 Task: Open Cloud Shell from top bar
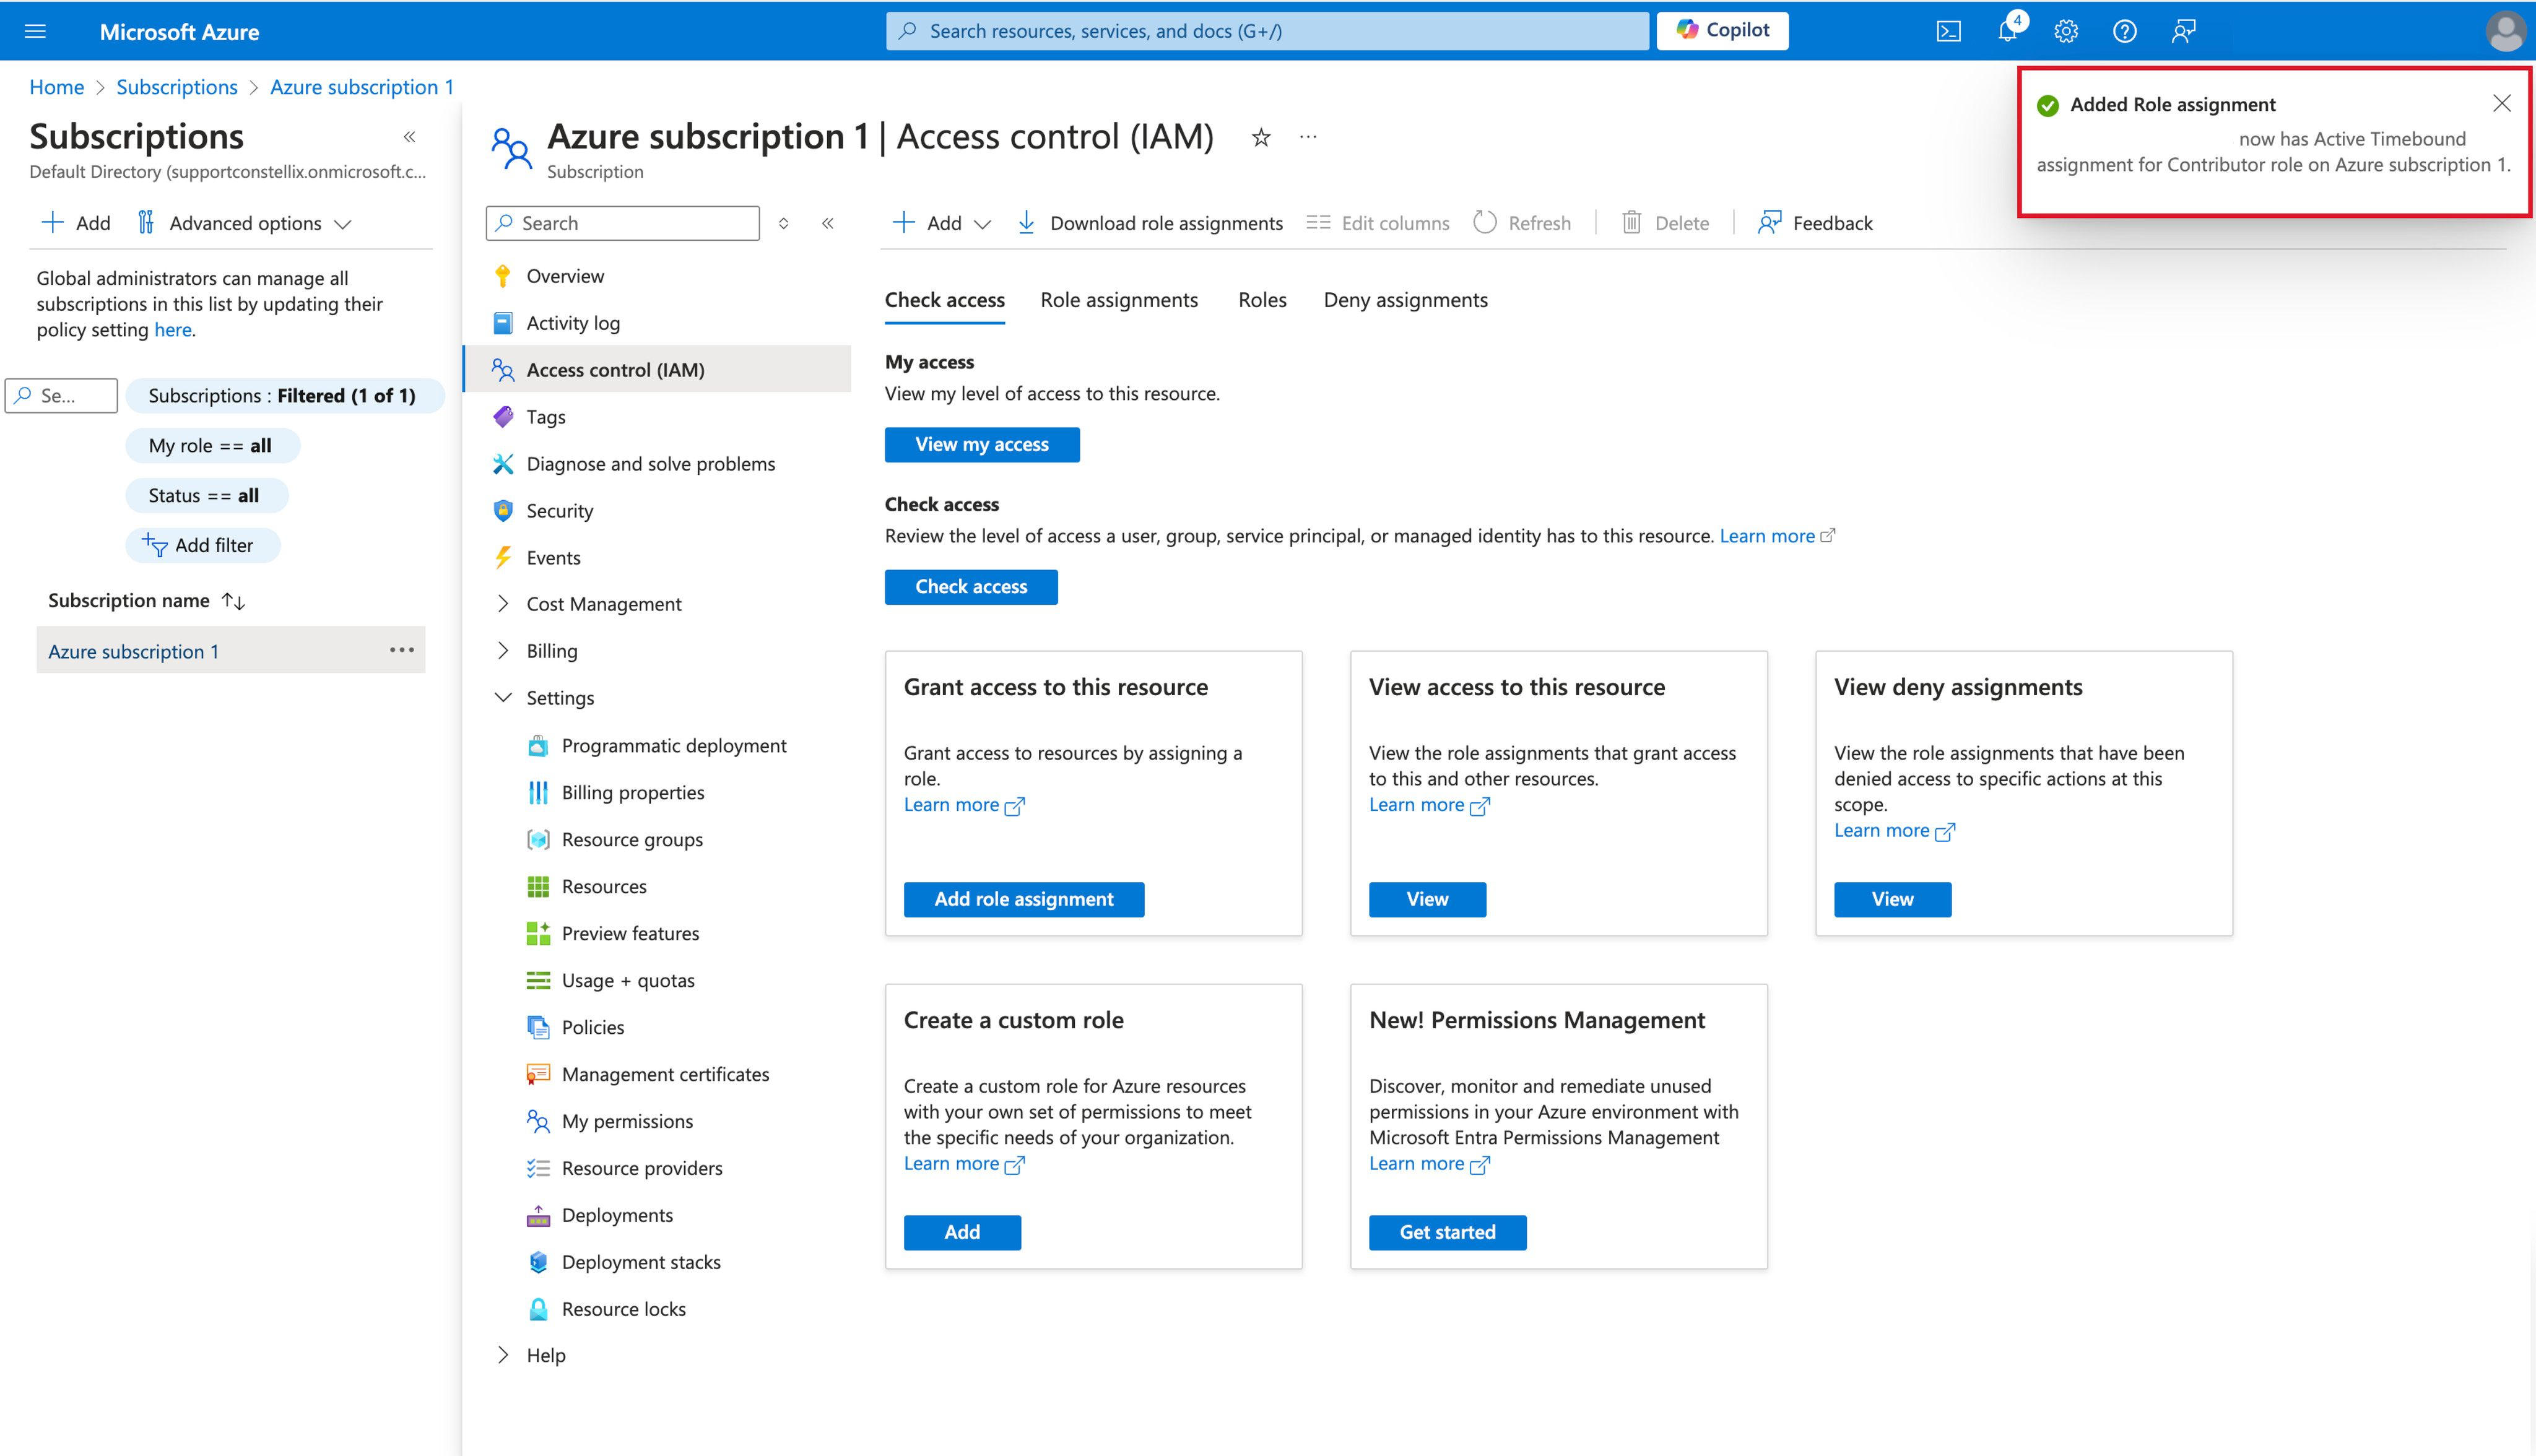[1948, 31]
